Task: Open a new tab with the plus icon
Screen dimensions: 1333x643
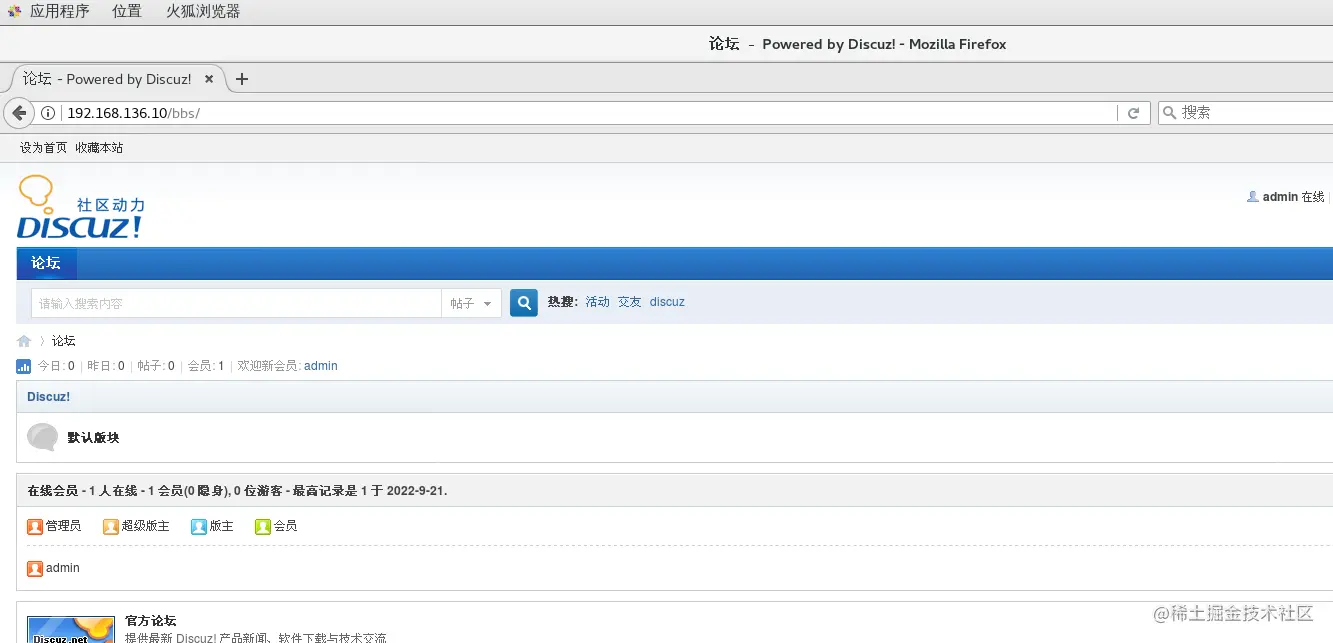Action: [241, 79]
